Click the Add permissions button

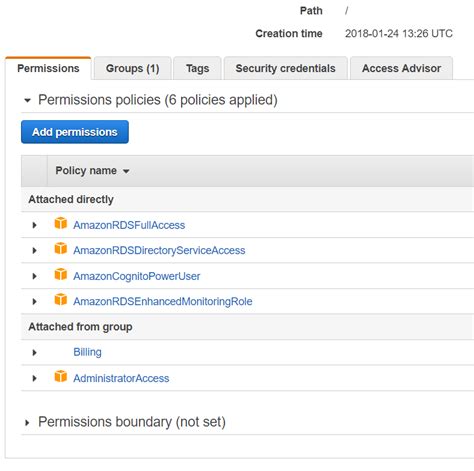[75, 132]
